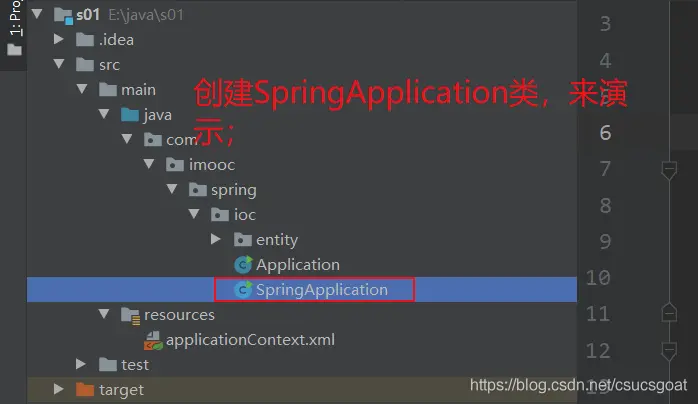Expand the test folder arrow
Screen dimensions: 698x404
tap(81, 364)
